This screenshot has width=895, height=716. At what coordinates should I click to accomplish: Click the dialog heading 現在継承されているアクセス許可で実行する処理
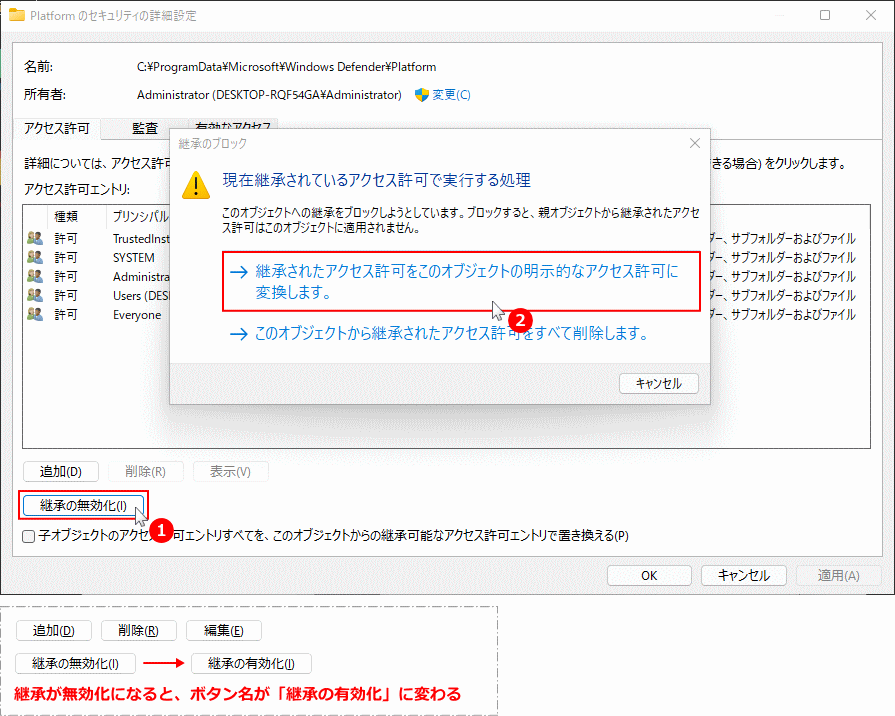(377, 180)
